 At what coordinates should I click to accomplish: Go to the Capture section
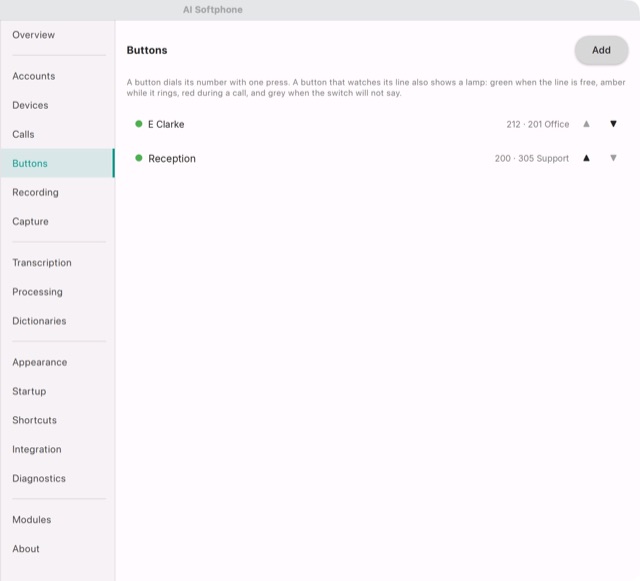(58, 221)
